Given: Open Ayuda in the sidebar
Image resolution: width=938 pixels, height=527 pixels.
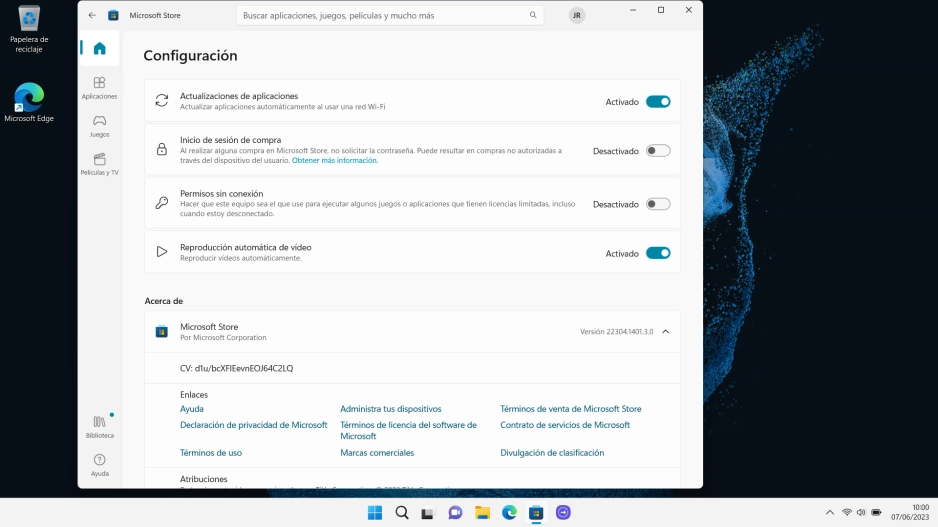Looking at the screenshot, I should click(x=99, y=465).
